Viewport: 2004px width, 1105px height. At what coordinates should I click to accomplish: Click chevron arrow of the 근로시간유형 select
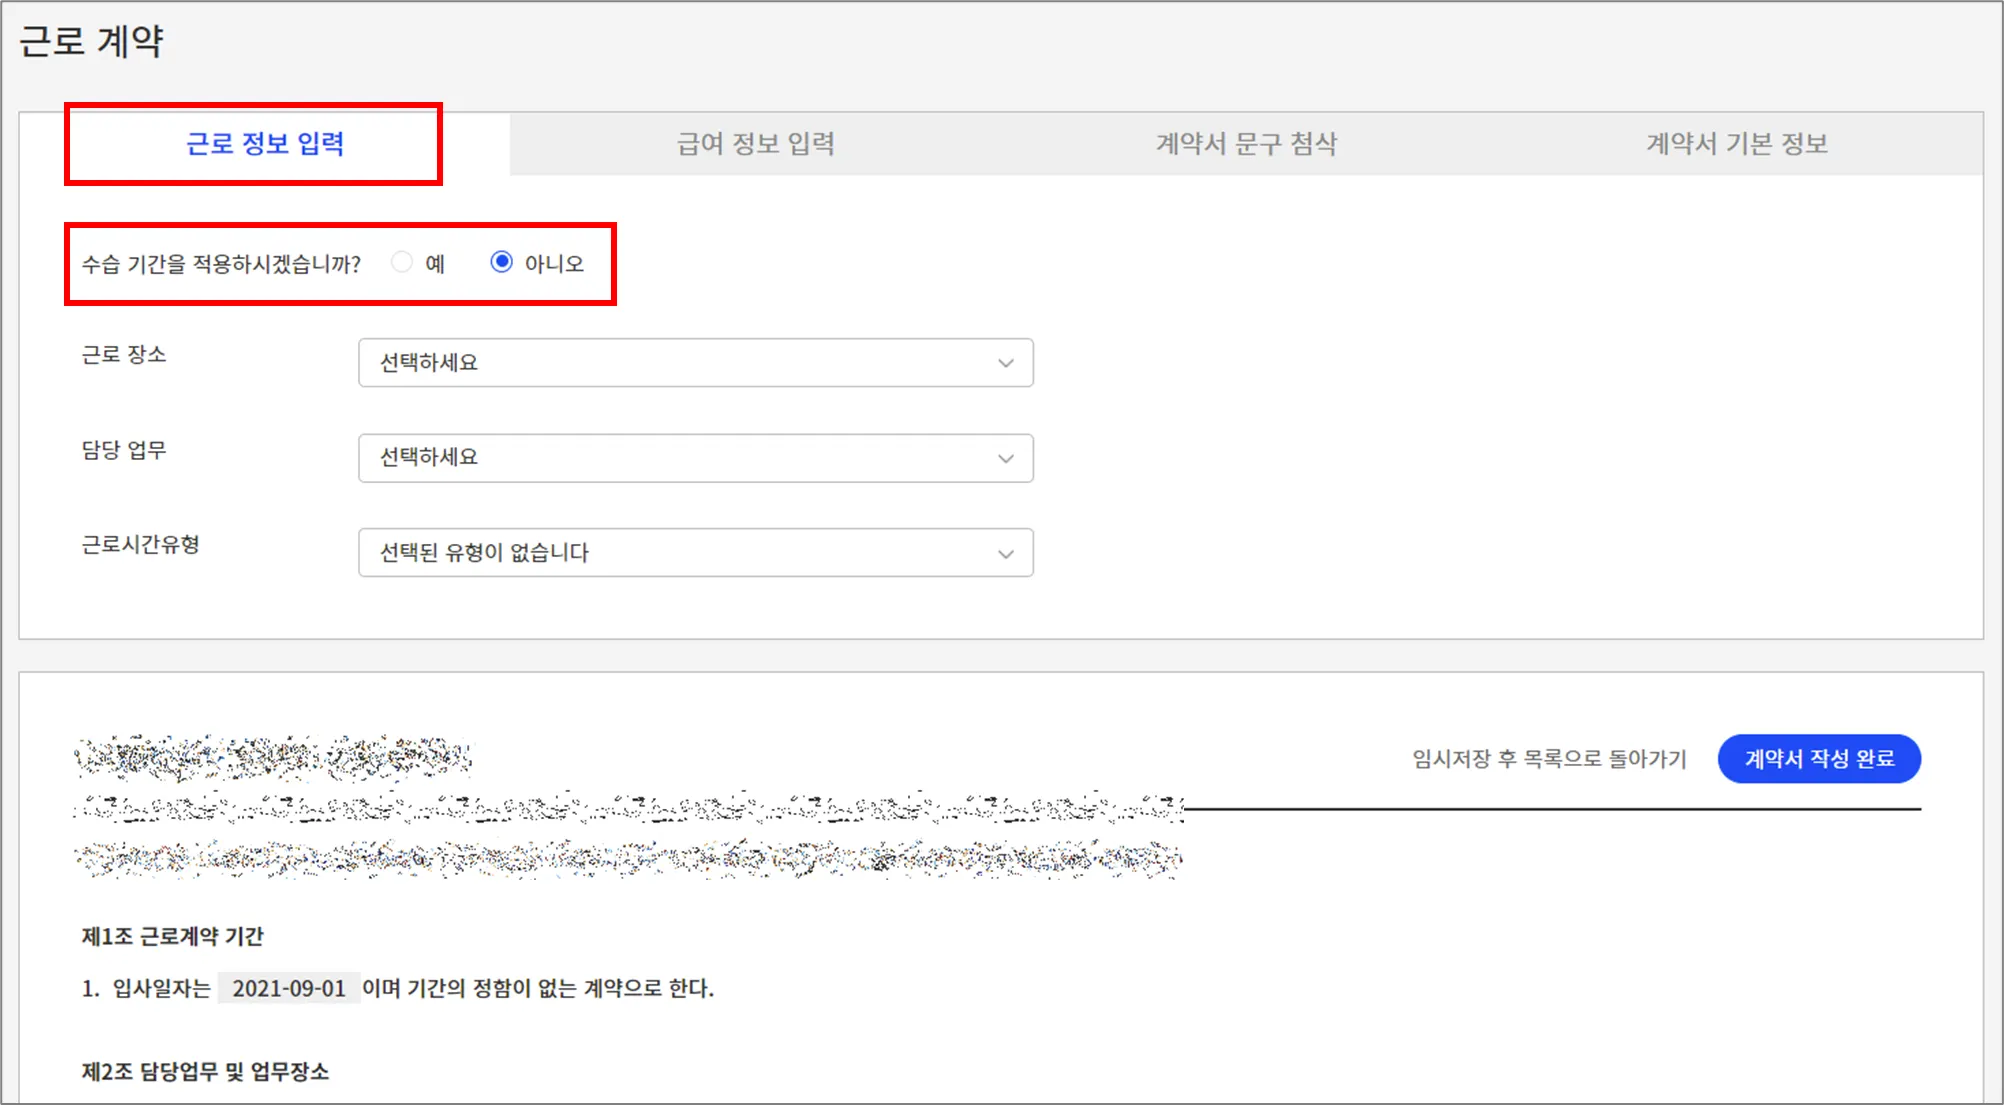coord(1005,553)
